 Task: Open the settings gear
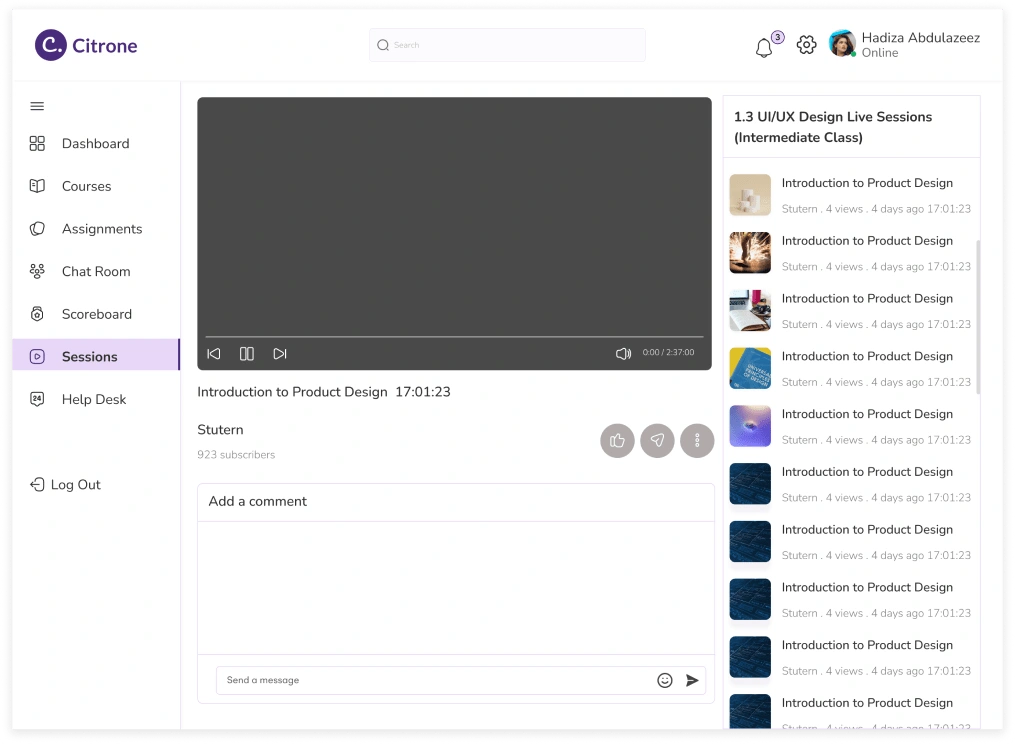point(806,45)
